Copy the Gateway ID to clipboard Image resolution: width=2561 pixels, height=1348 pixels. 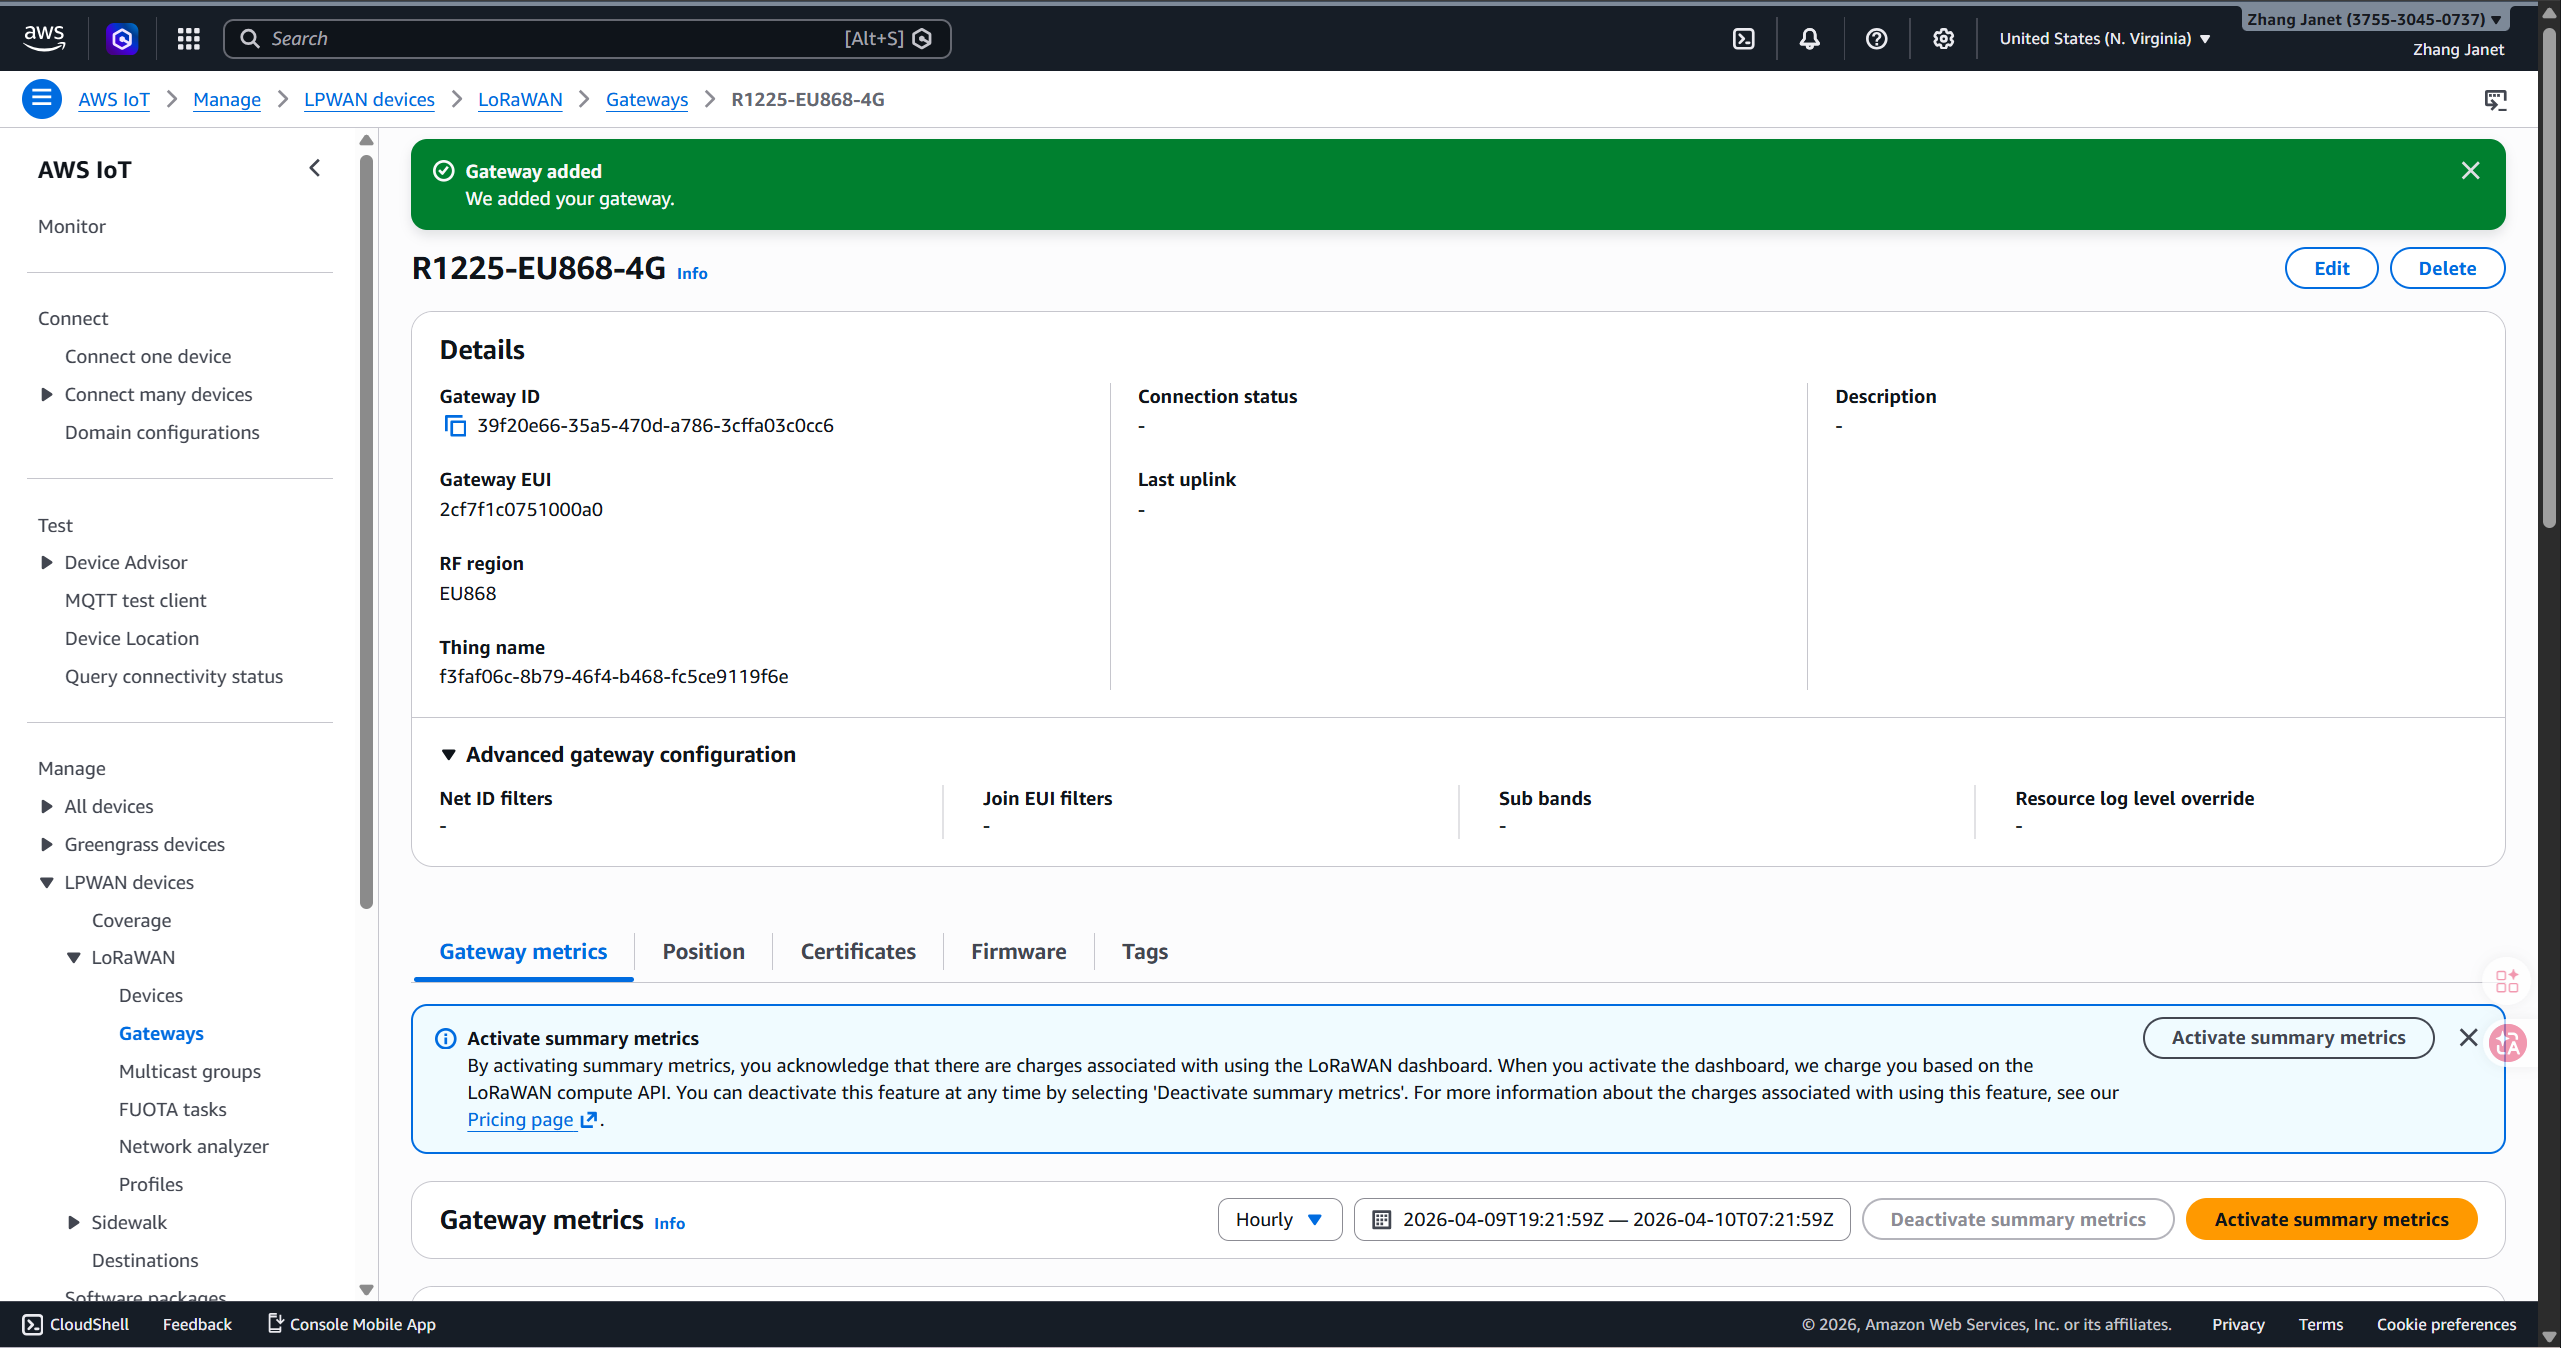455,426
